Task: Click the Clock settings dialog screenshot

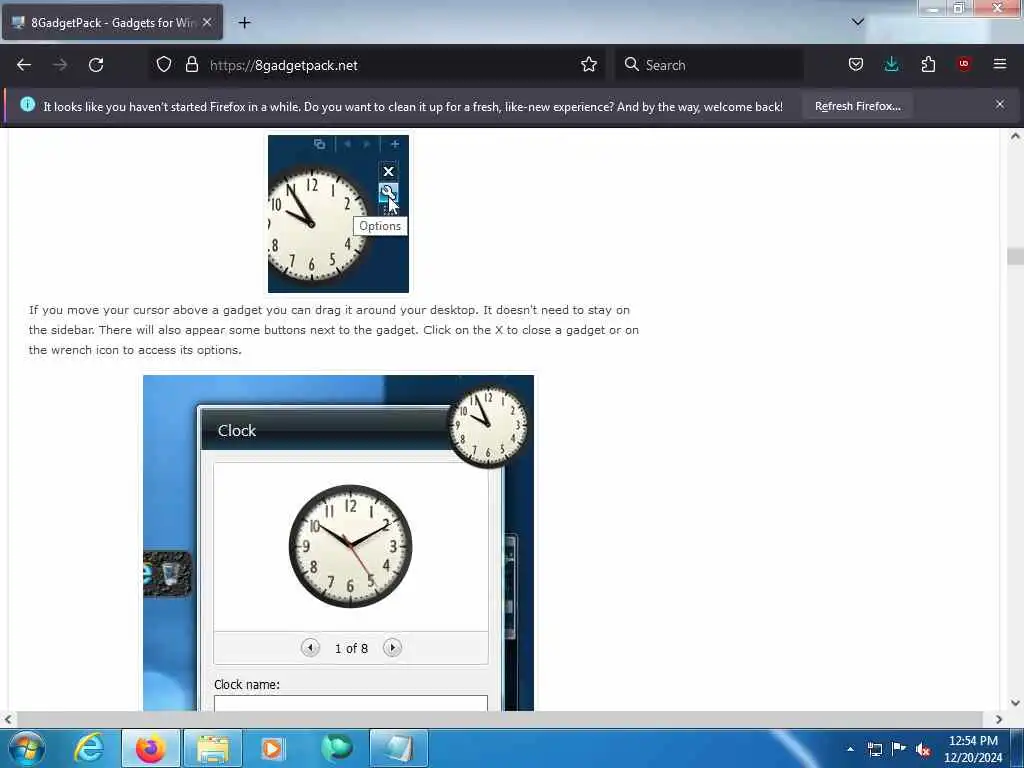Action: click(x=338, y=543)
